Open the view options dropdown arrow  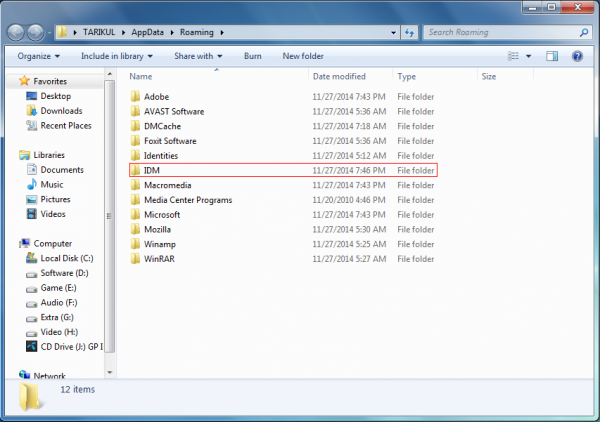tap(528, 56)
